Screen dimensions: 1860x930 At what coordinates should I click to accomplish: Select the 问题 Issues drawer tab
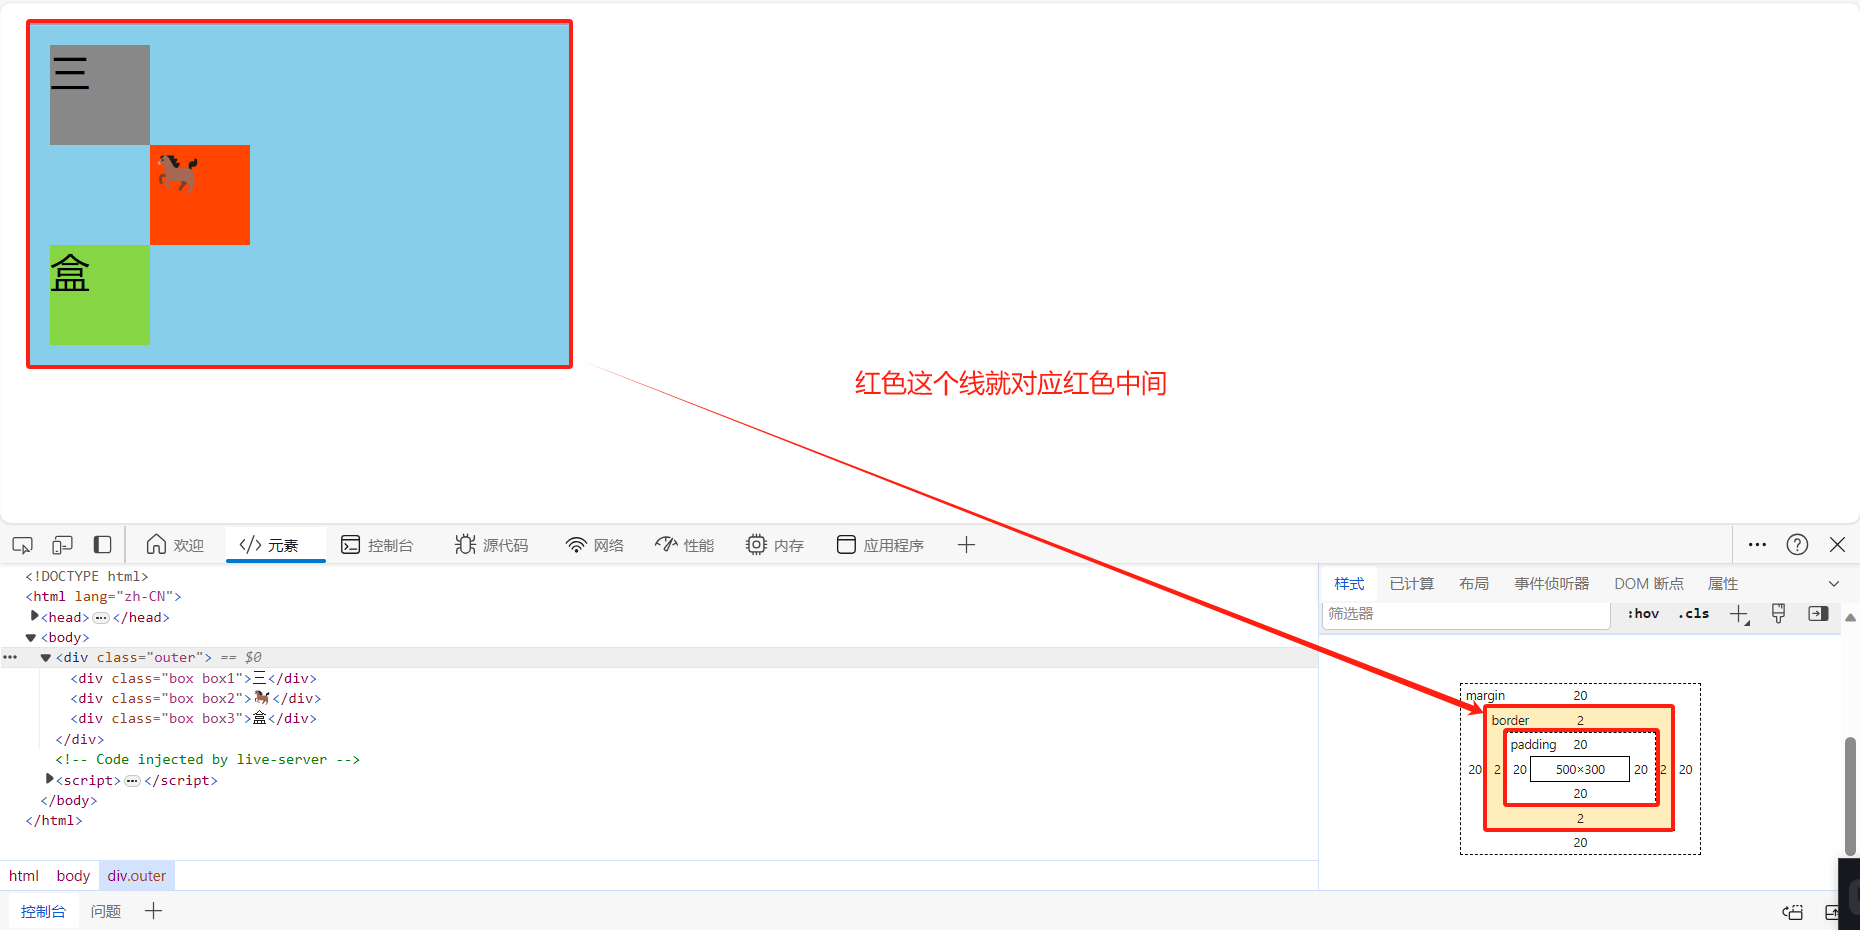[x=106, y=912]
